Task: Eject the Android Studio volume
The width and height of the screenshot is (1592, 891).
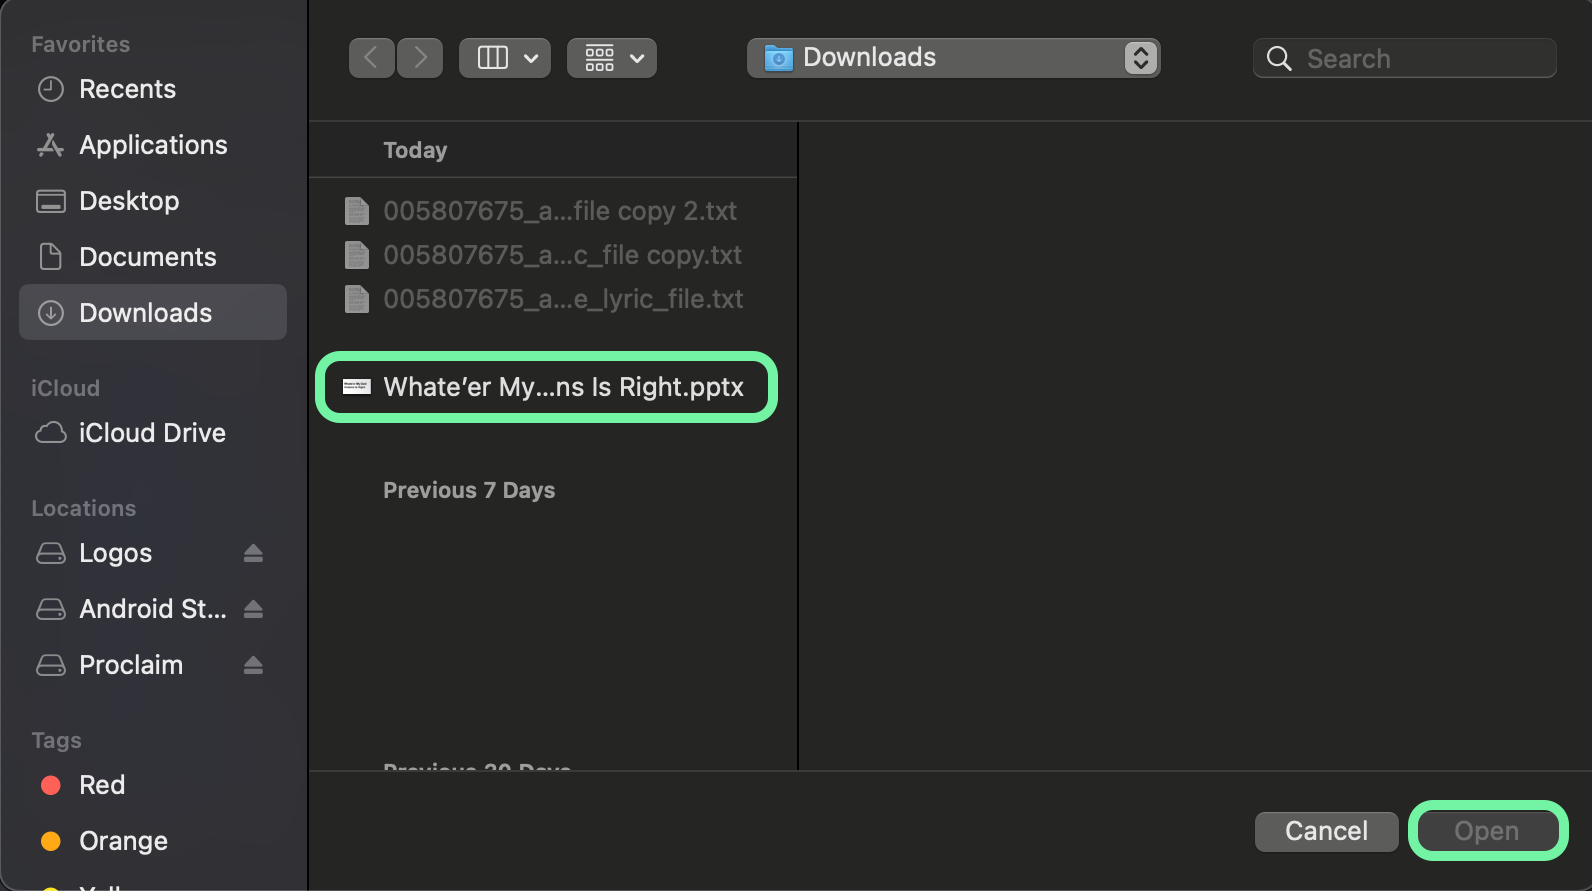Action: pos(253,609)
